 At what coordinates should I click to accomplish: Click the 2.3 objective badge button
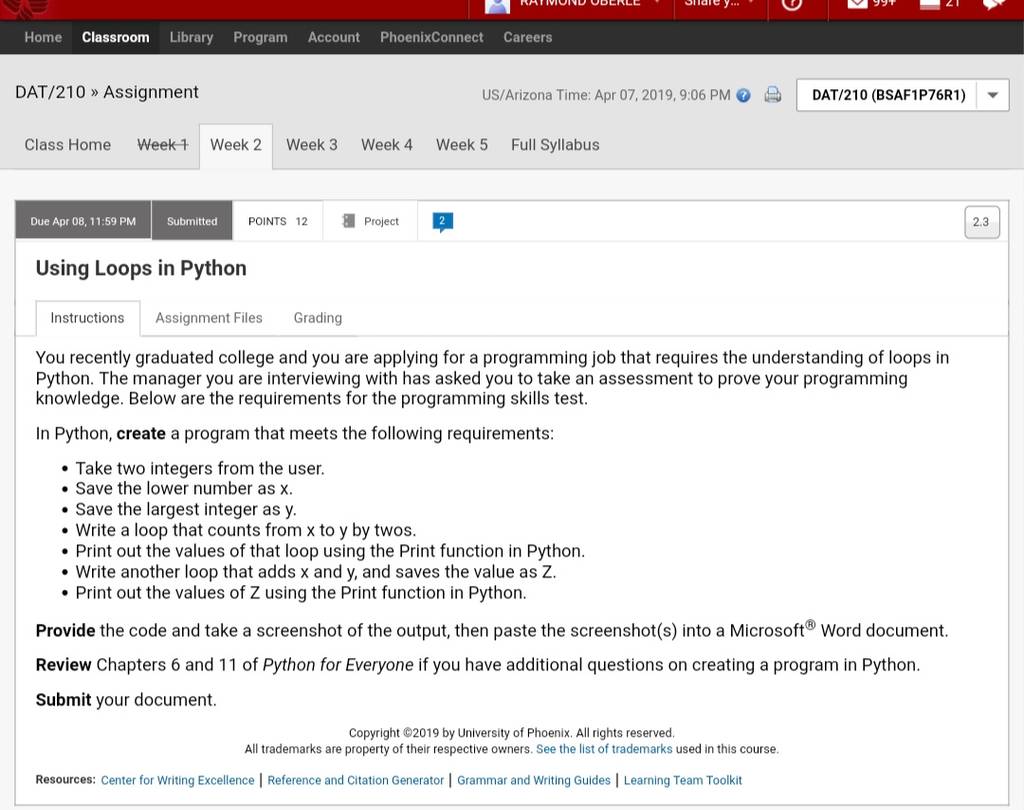(981, 222)
